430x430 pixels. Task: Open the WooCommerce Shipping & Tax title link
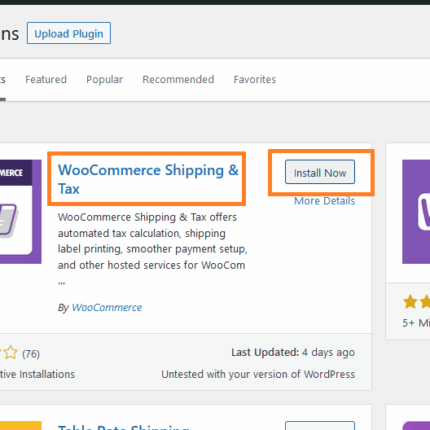coord(148,180)
